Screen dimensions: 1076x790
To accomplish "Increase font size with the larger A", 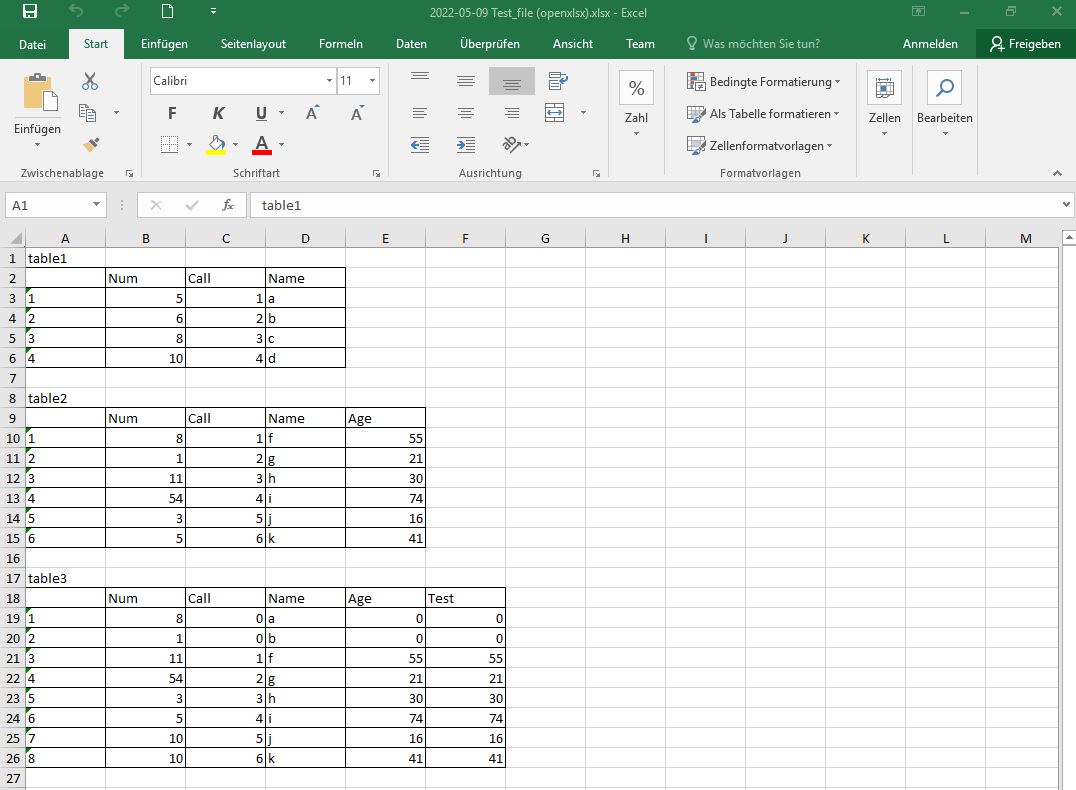I will point(312,113).
